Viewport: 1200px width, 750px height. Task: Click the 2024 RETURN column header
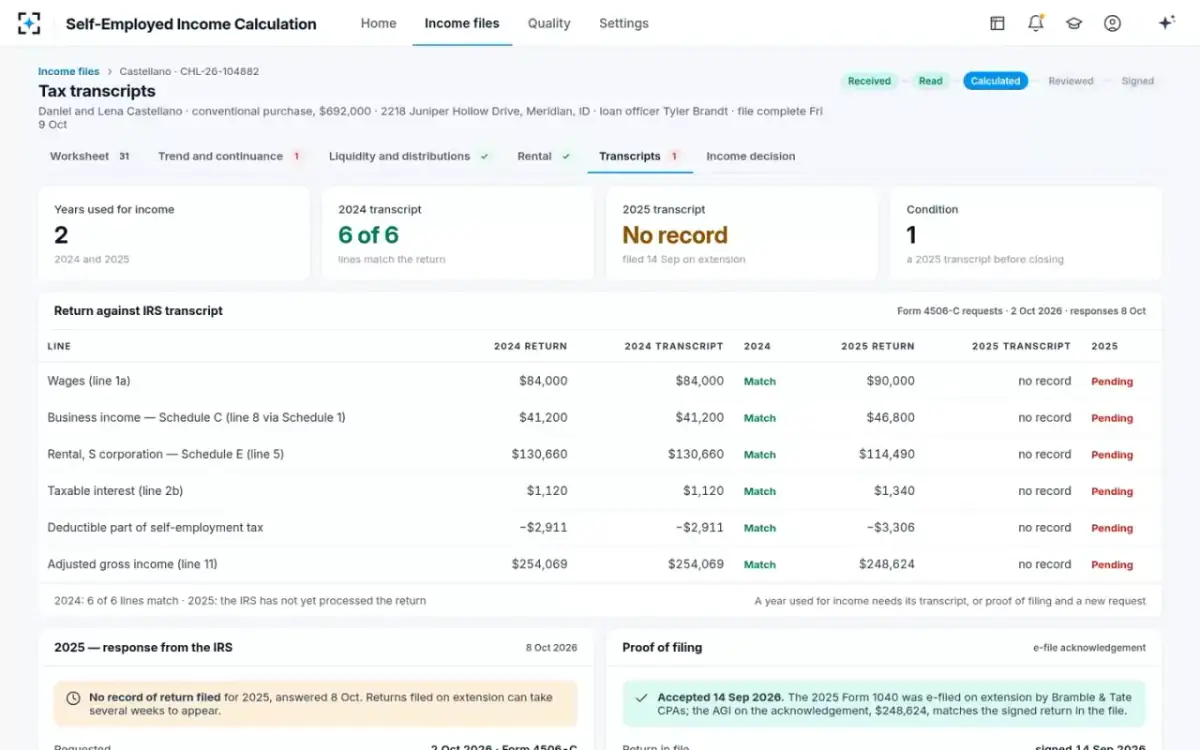530,346
